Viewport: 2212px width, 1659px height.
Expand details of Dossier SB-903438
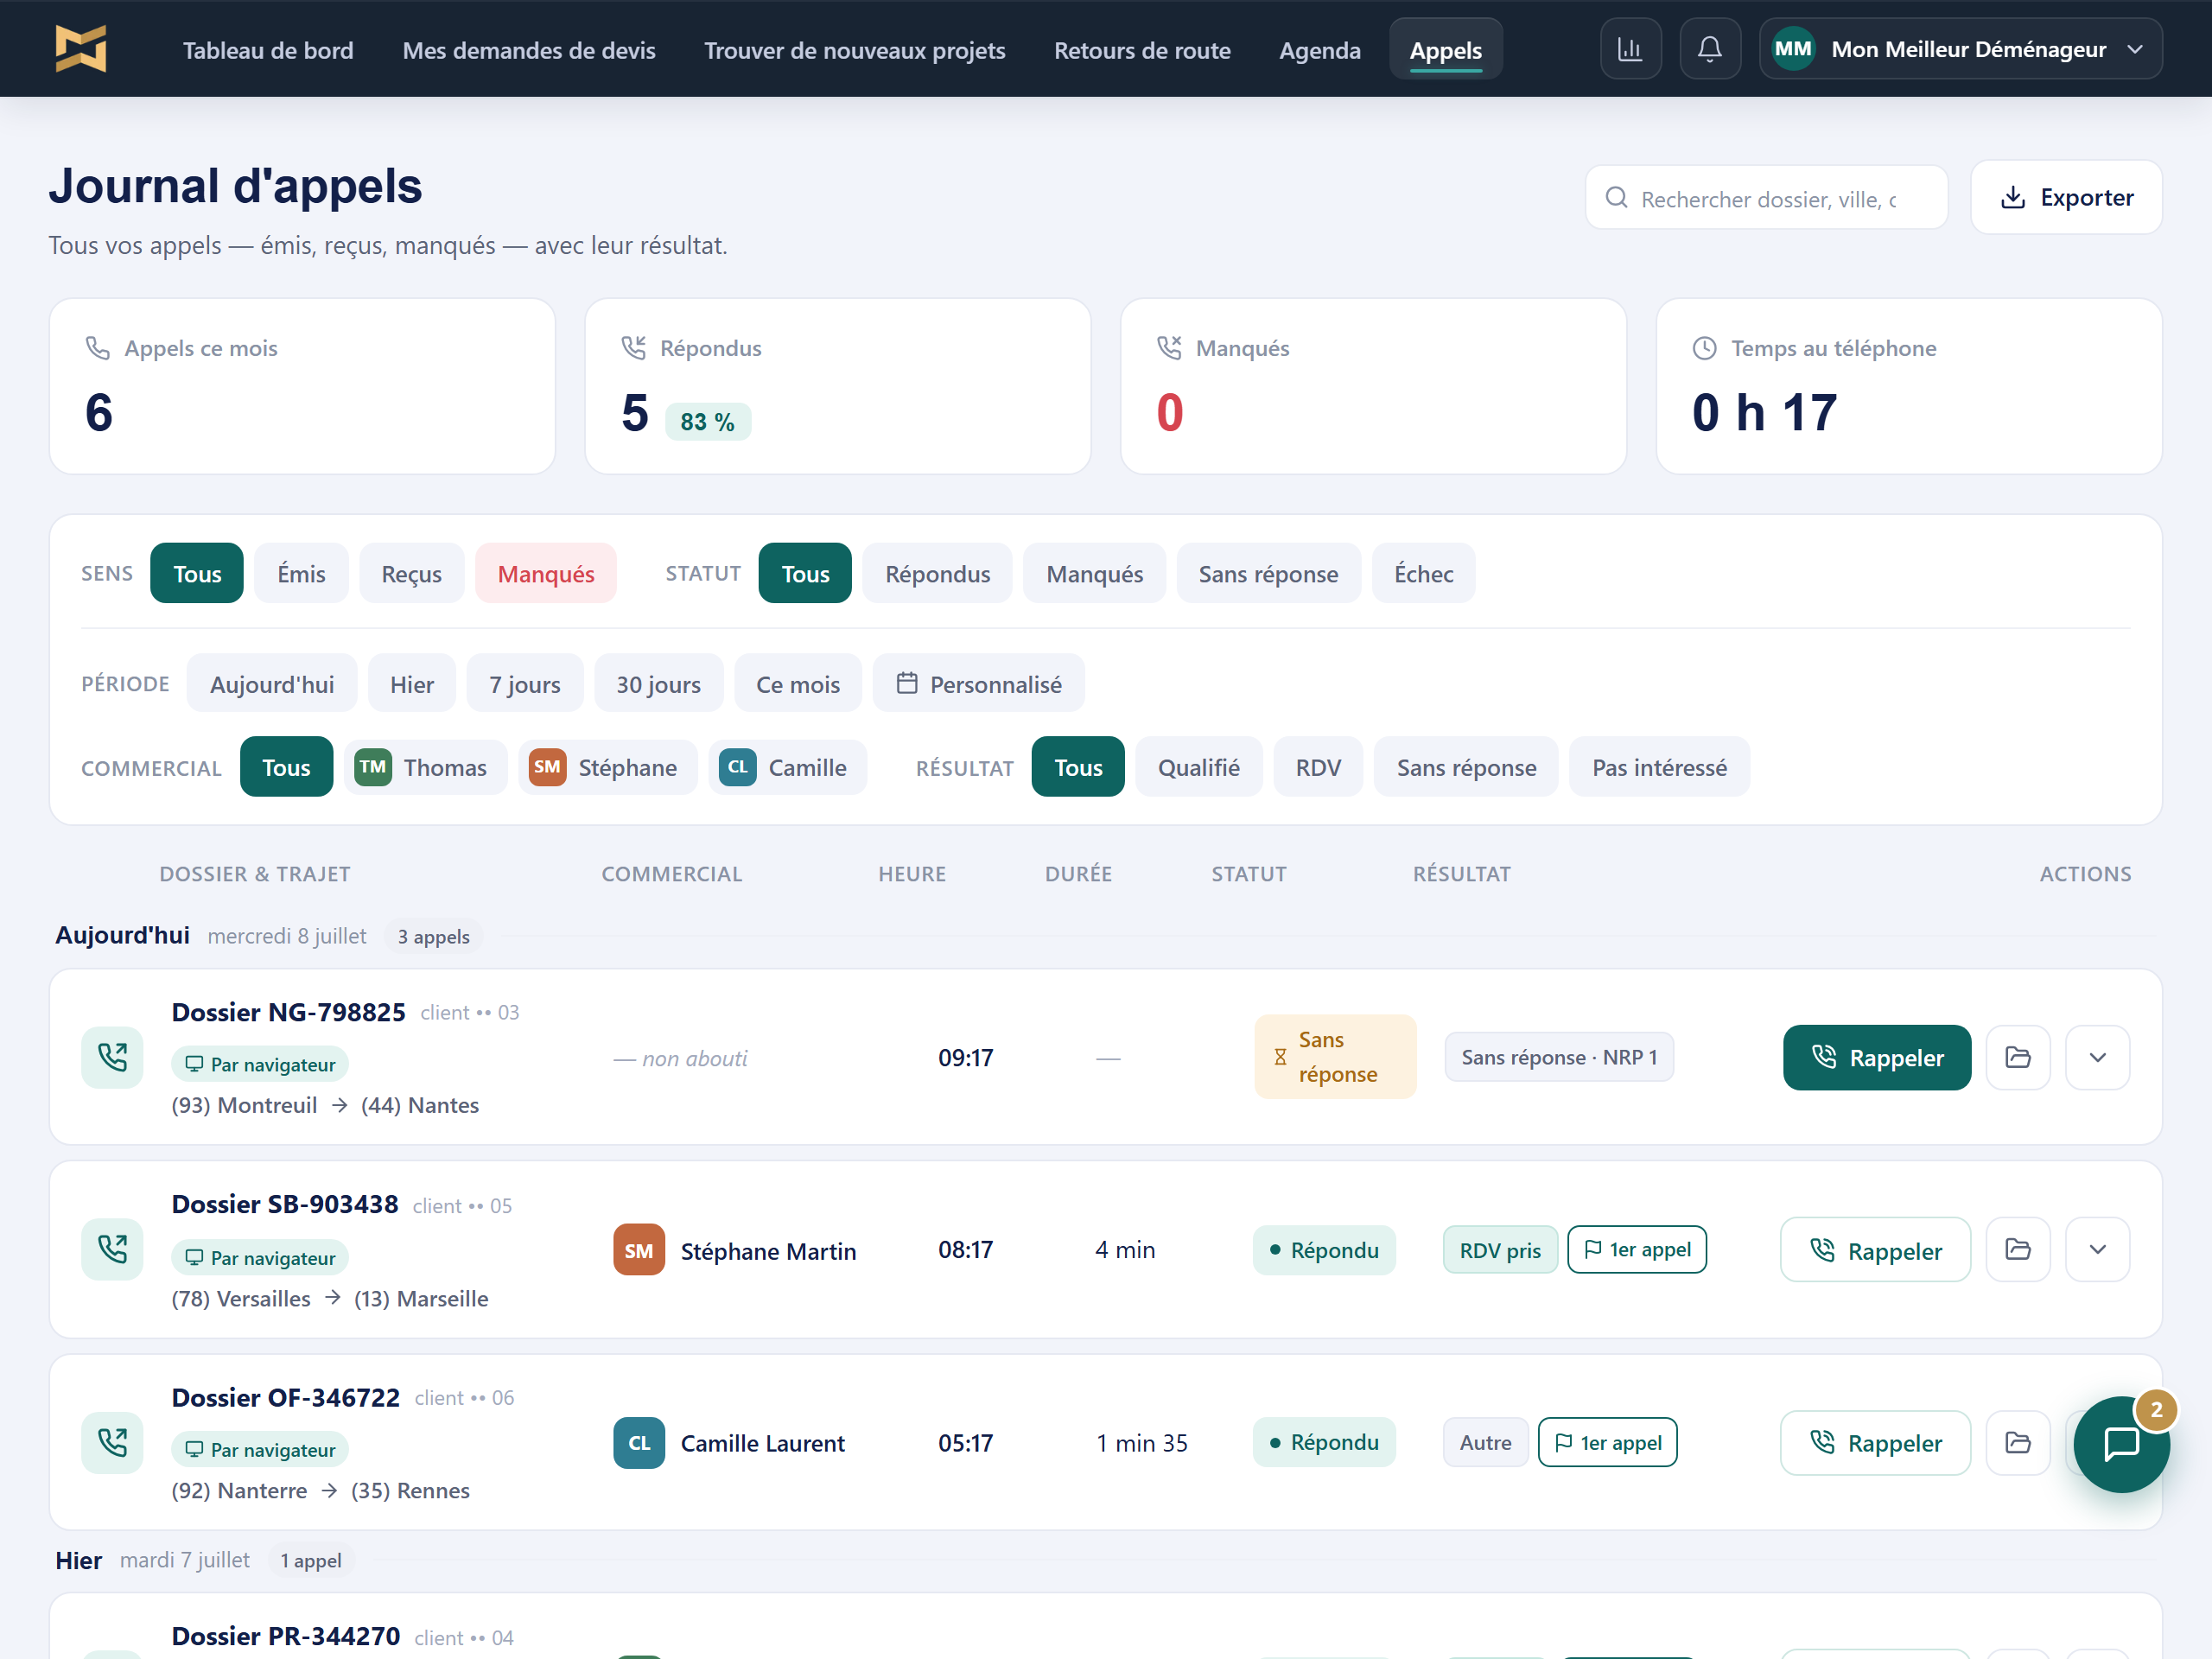[x=2097, y=1249]
